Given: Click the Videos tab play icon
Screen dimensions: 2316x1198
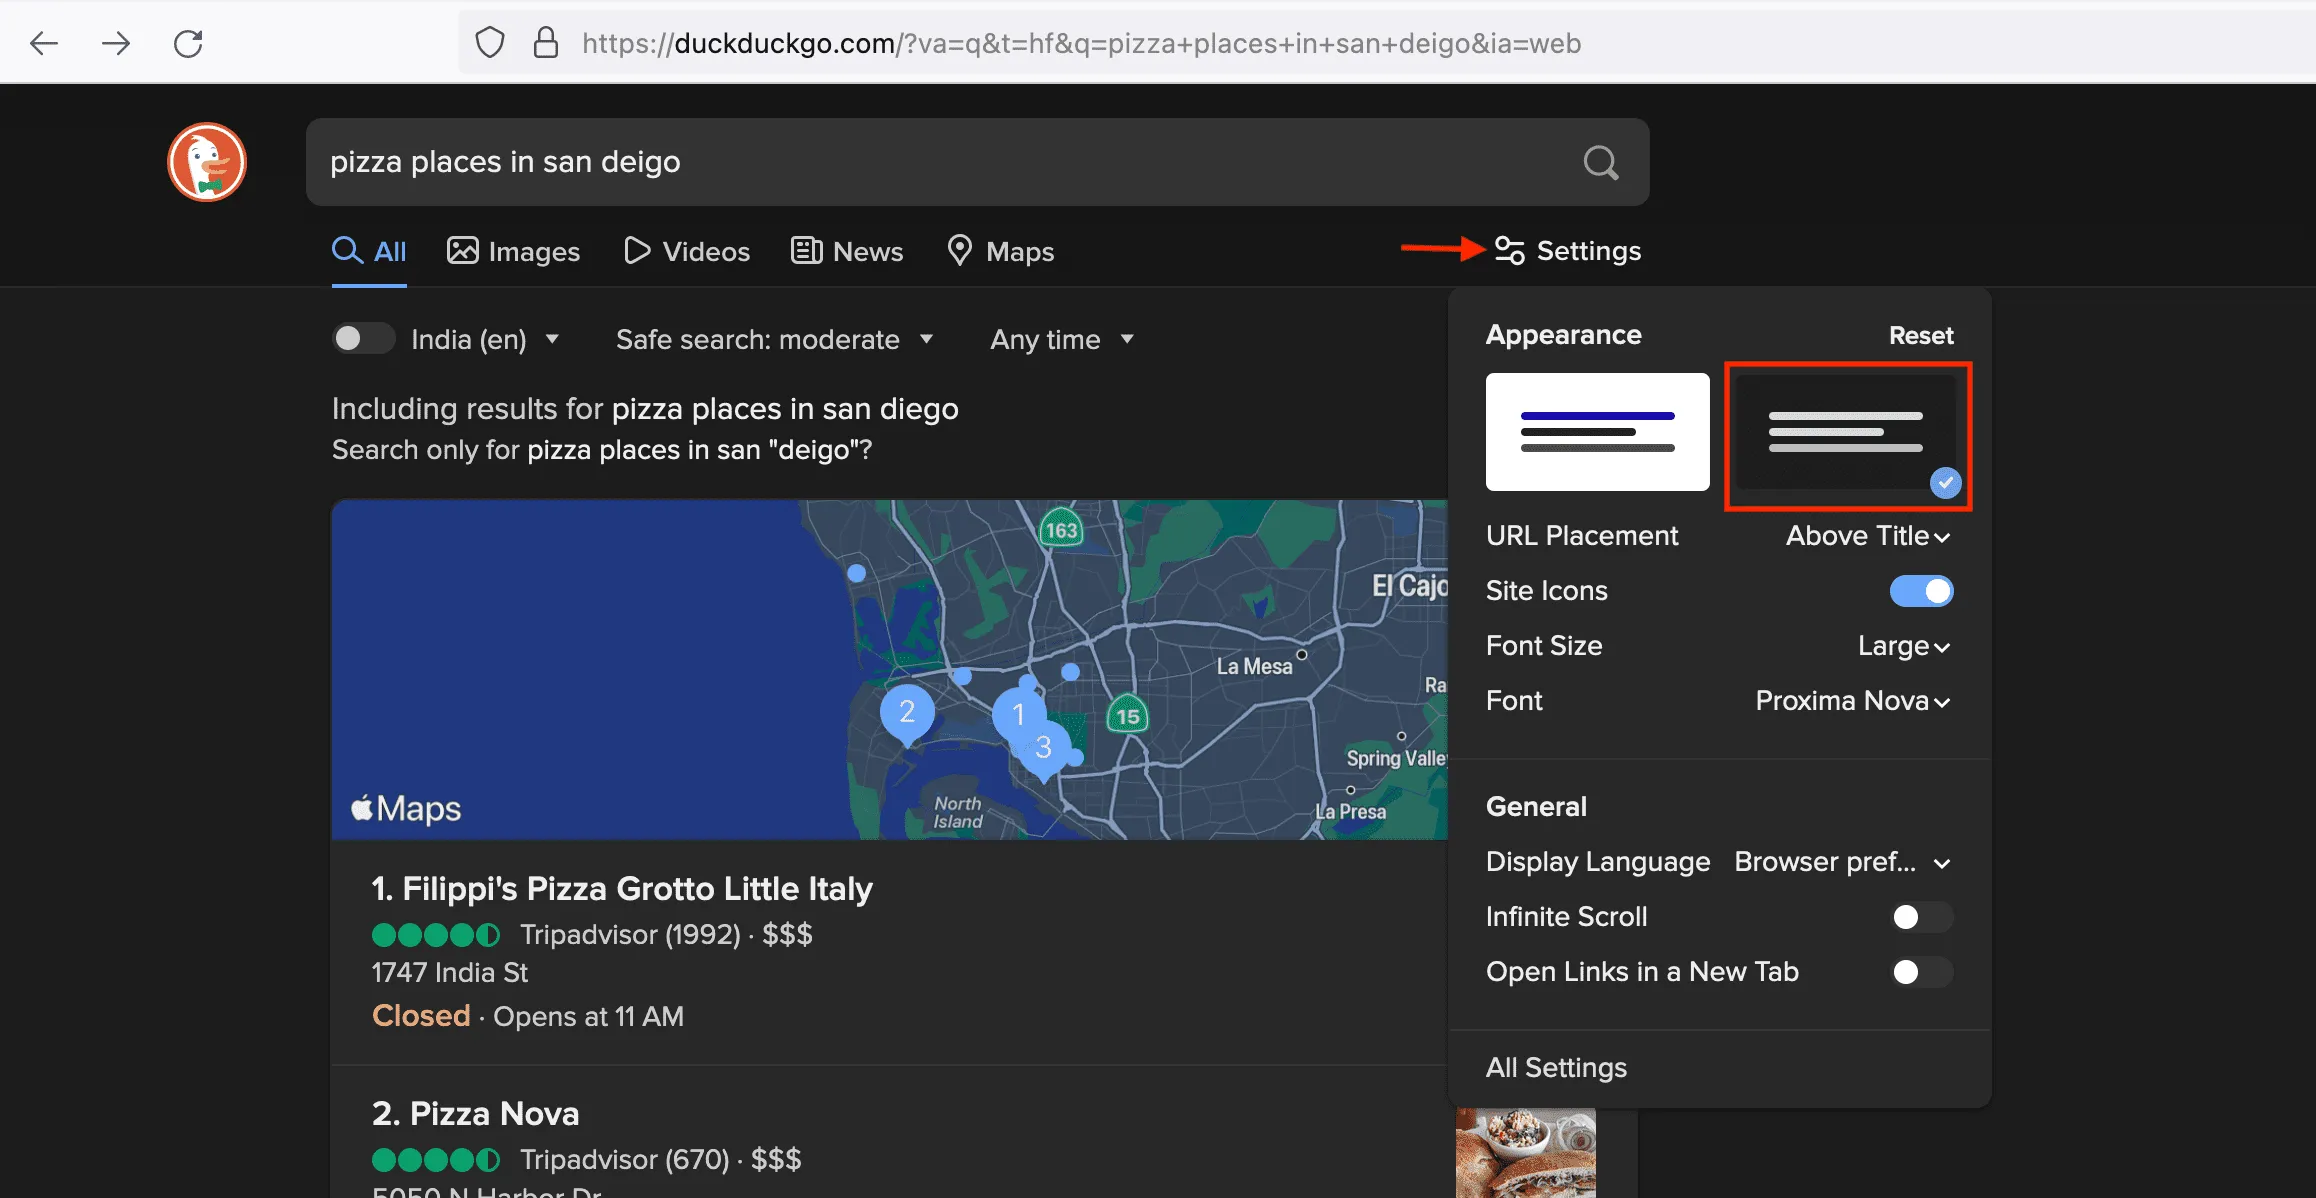Looking at the screenshot, I should click(637, 250).
